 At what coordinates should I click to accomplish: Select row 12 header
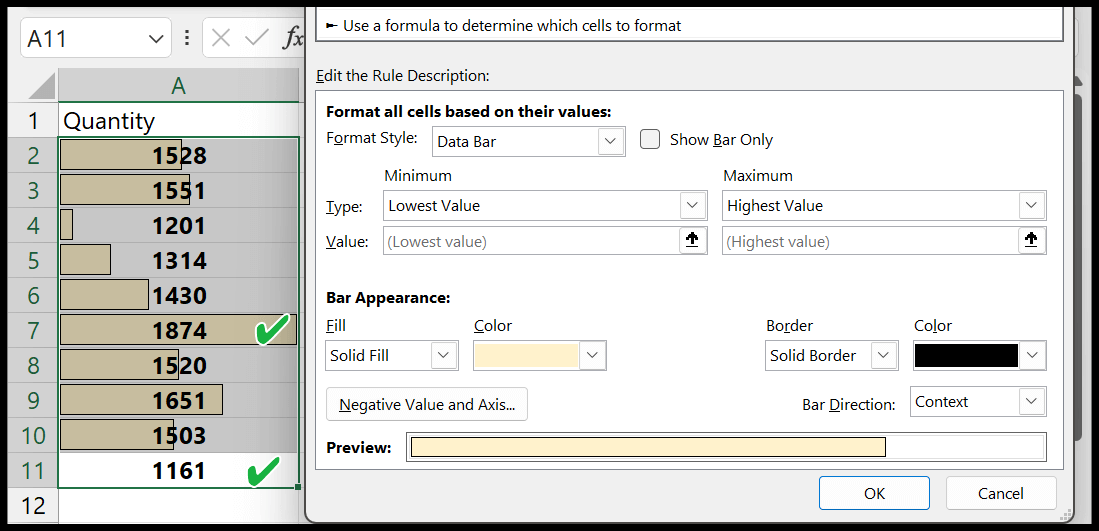tap(33, 505)
